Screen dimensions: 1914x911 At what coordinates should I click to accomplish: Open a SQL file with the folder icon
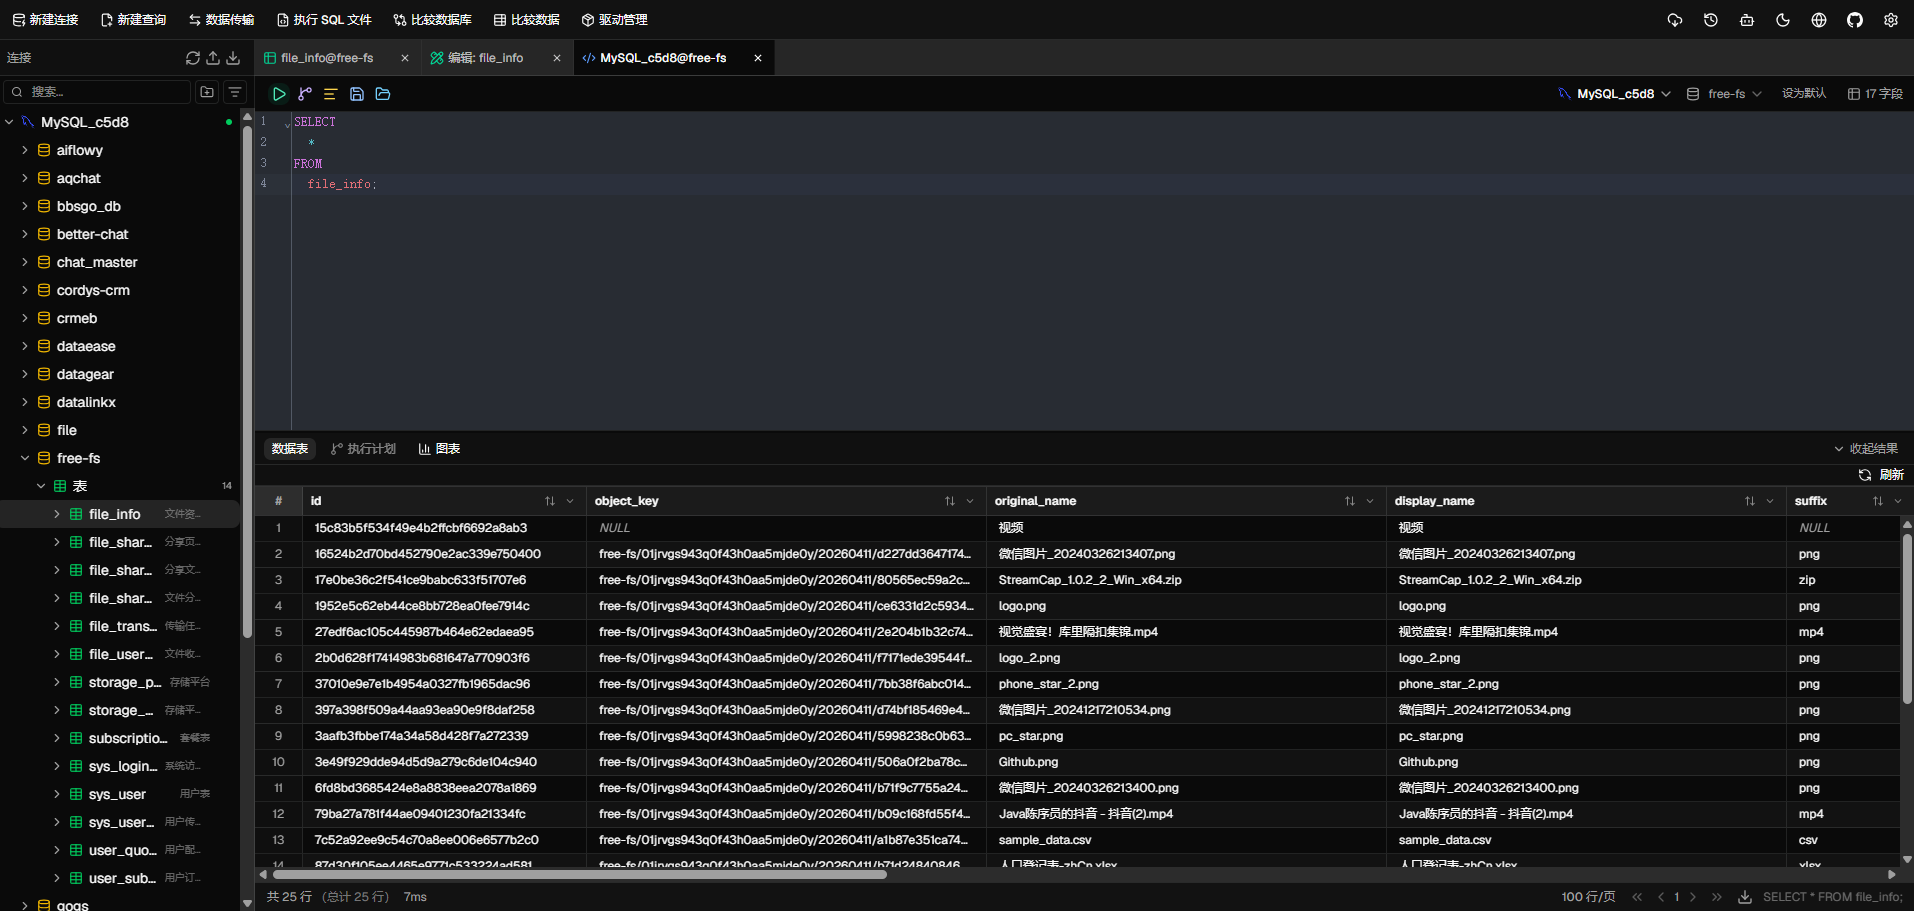tap(383, 94)
